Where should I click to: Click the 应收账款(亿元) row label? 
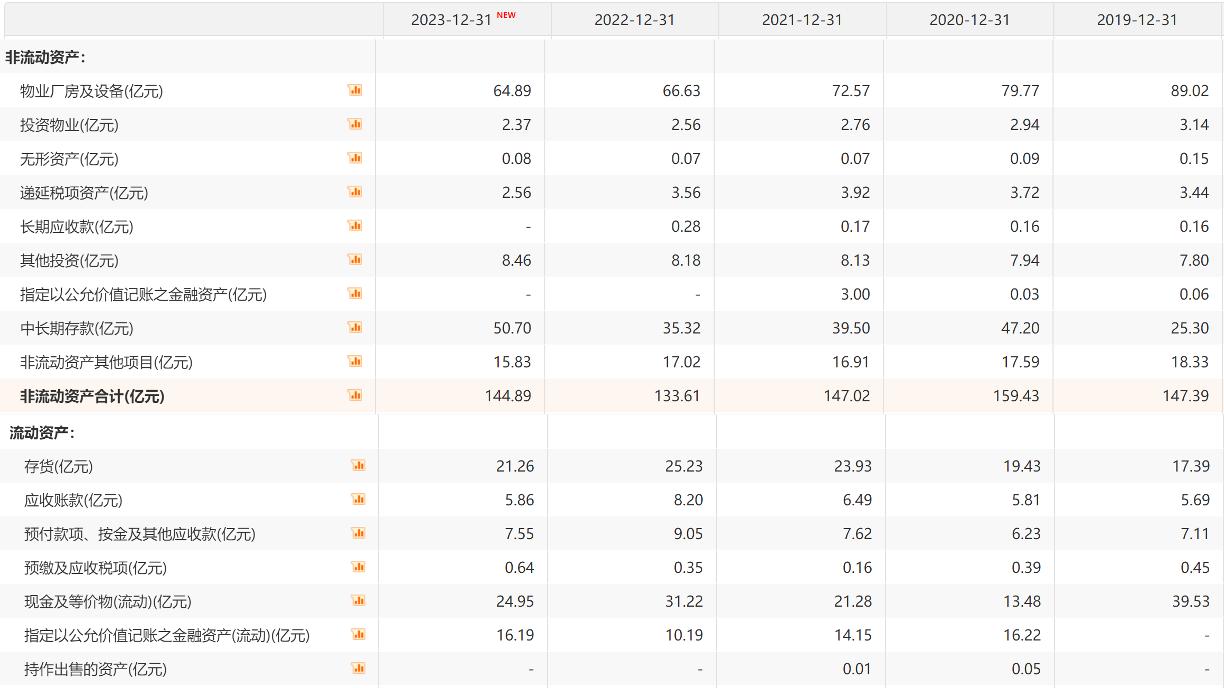click(x=73, y=501)
